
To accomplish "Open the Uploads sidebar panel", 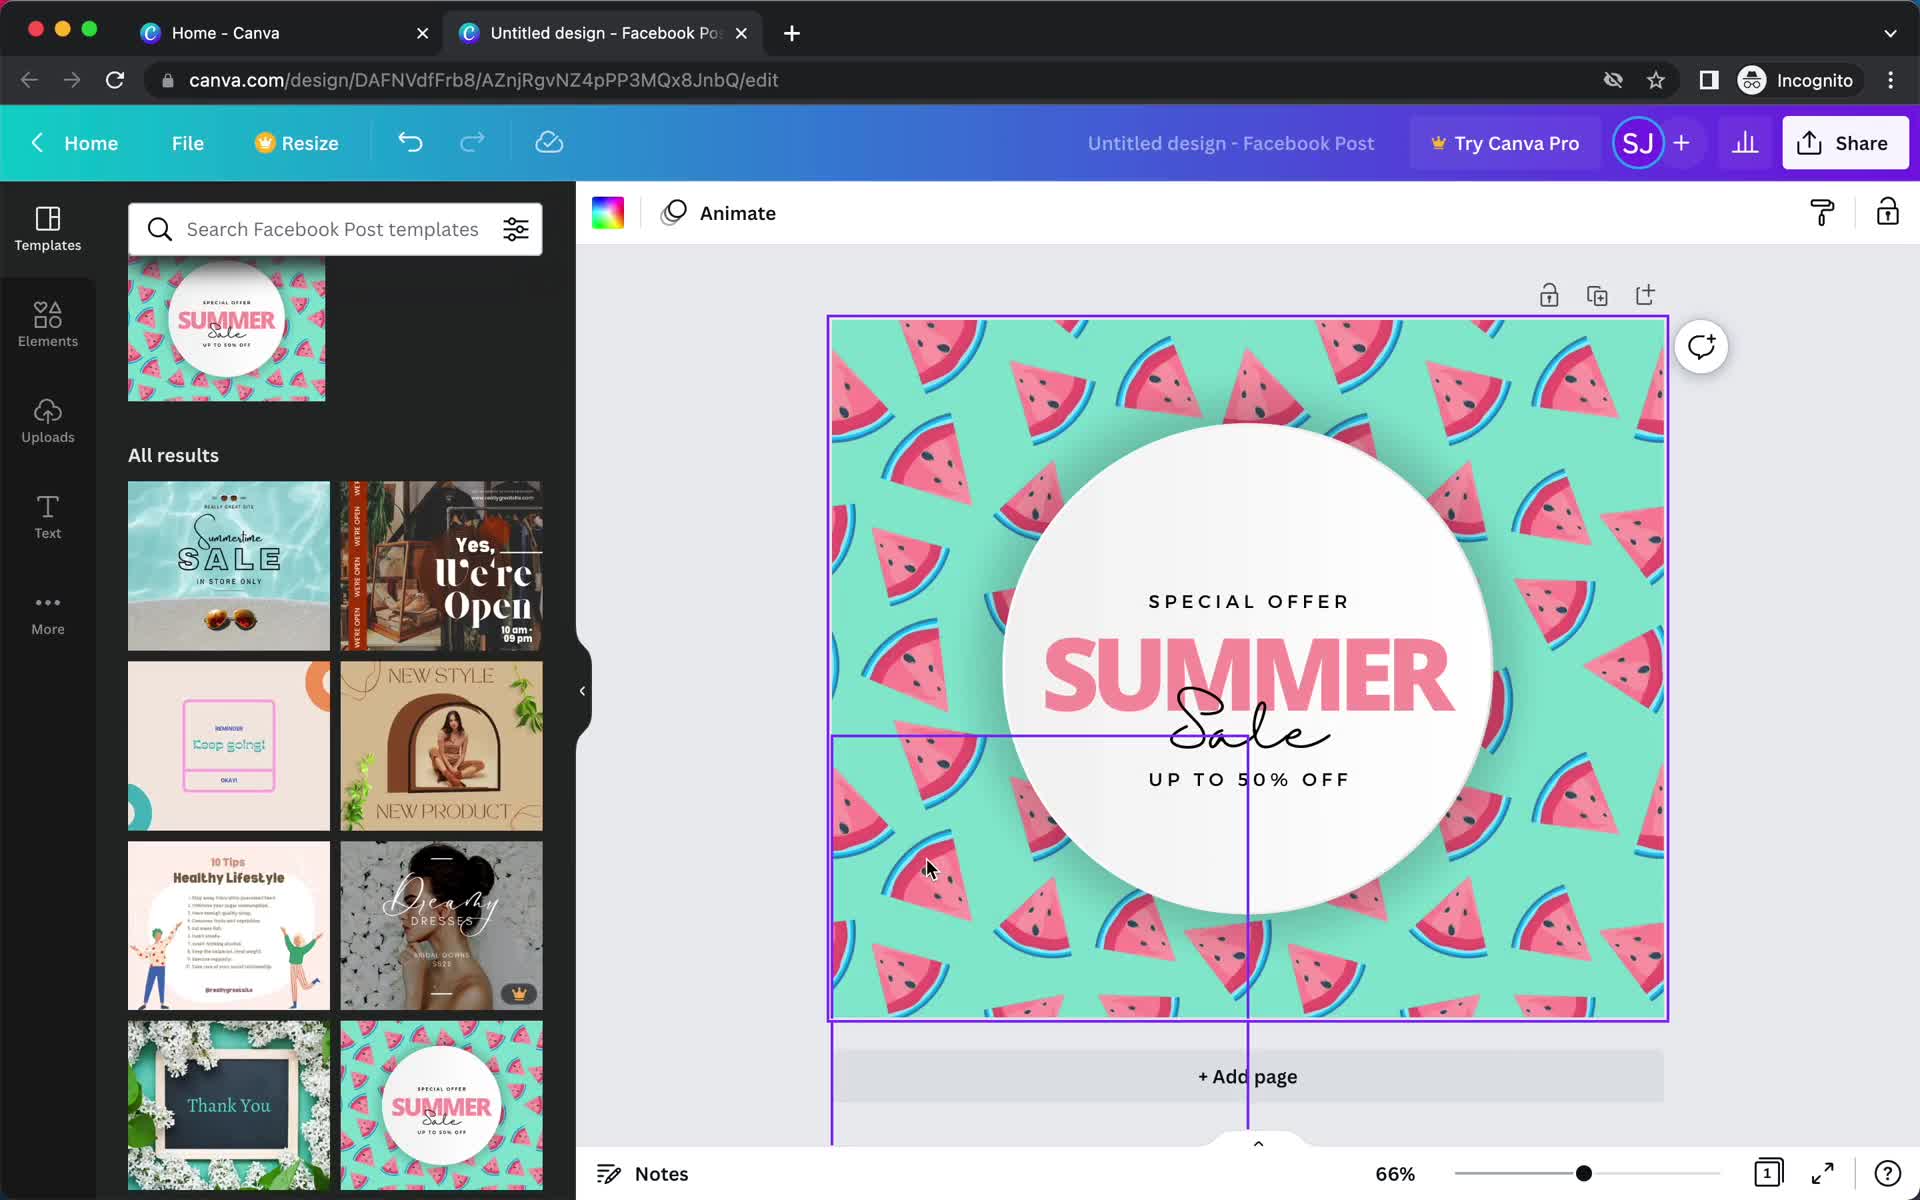I will (x=47, y=421).
